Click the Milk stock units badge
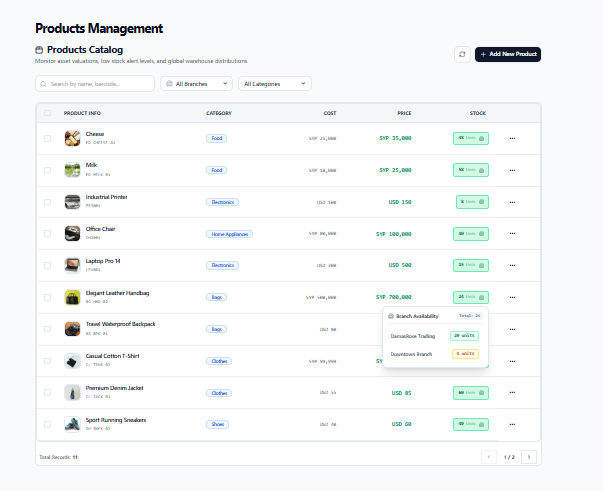The image size is (603, 491). tap(471, 170)
